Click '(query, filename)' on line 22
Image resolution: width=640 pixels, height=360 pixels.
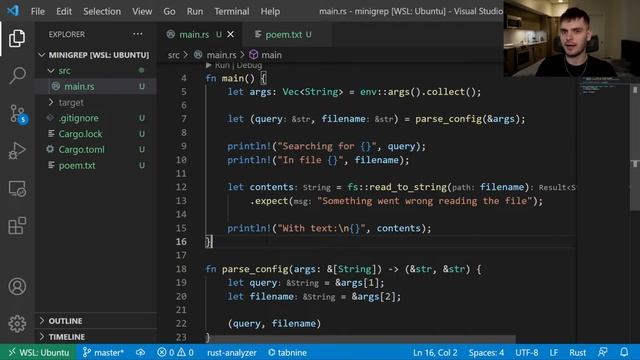point(274,323)
